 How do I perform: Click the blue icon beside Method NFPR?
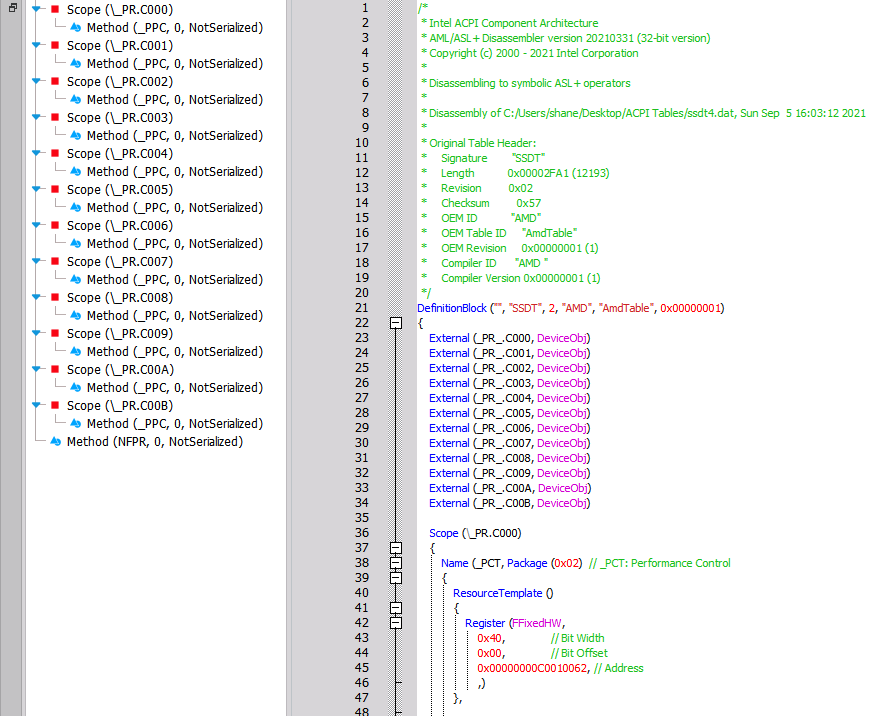[x=55, y=442]
